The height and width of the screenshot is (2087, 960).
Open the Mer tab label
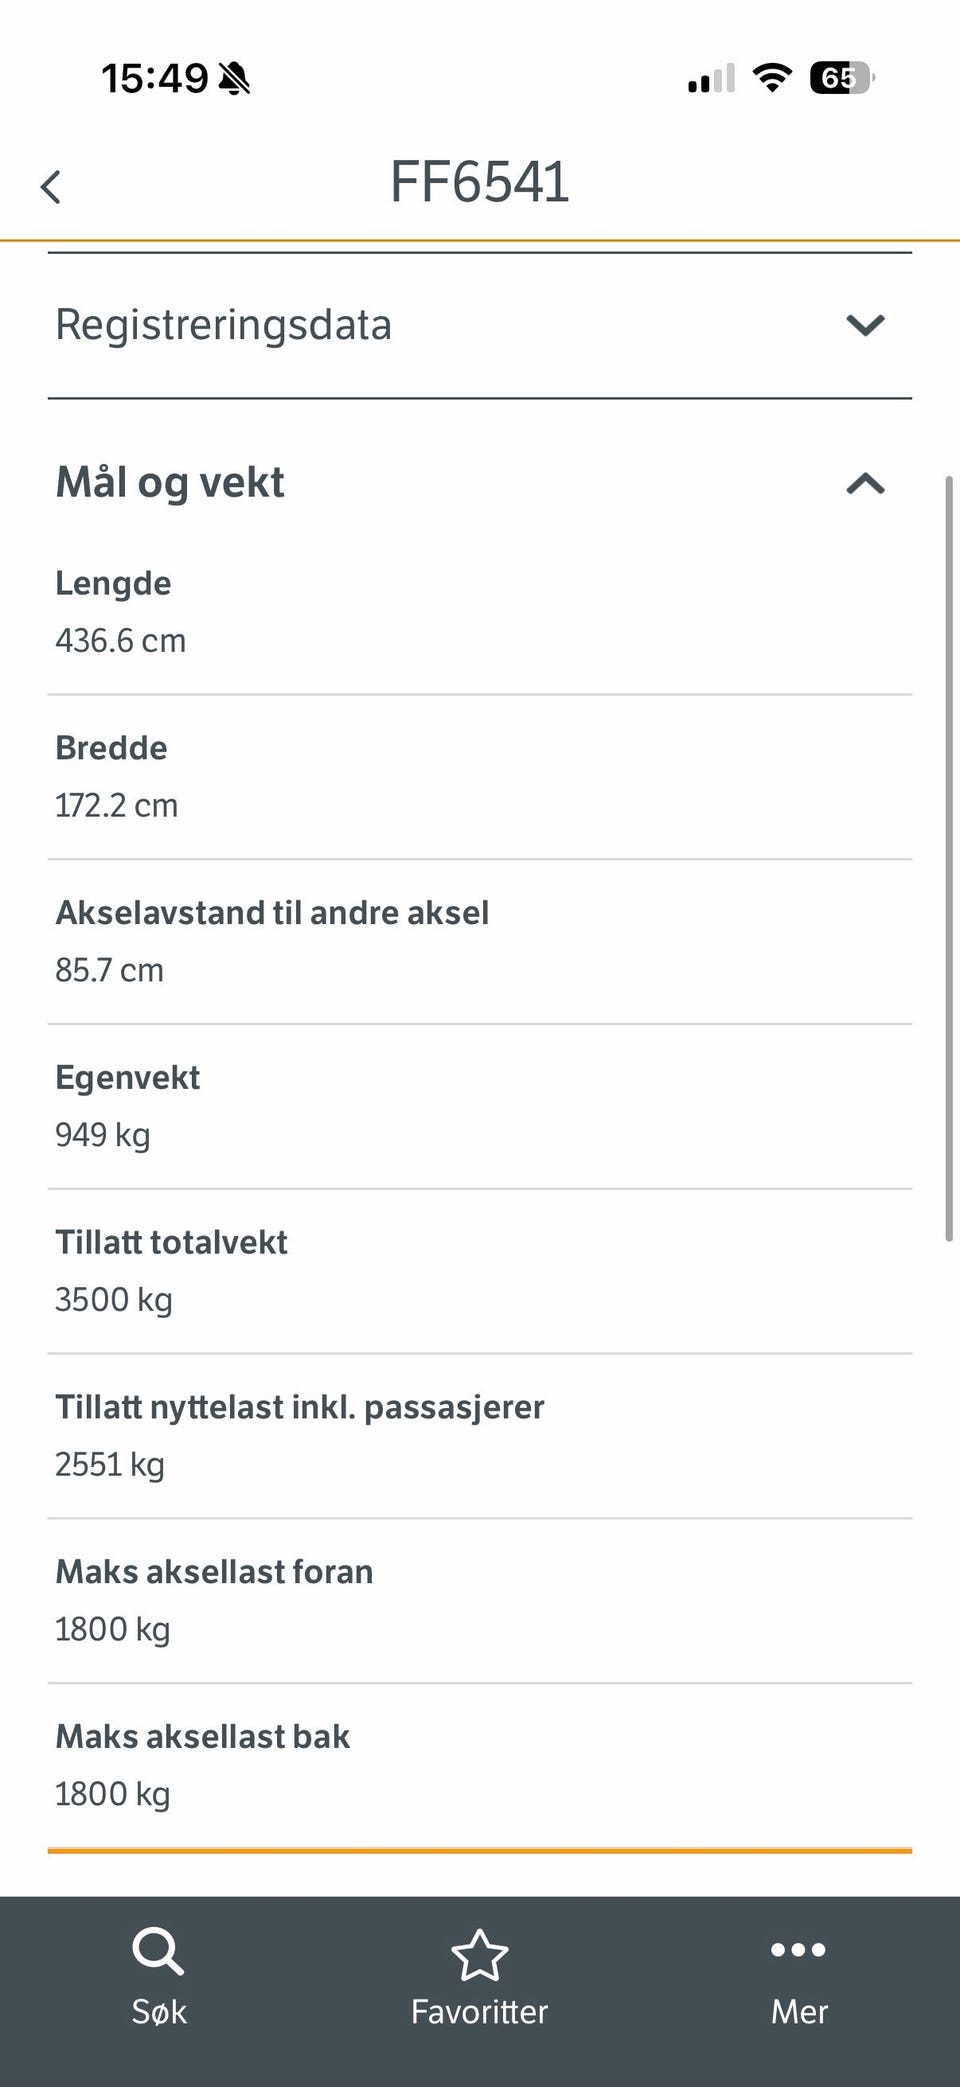click(799, 2012)
